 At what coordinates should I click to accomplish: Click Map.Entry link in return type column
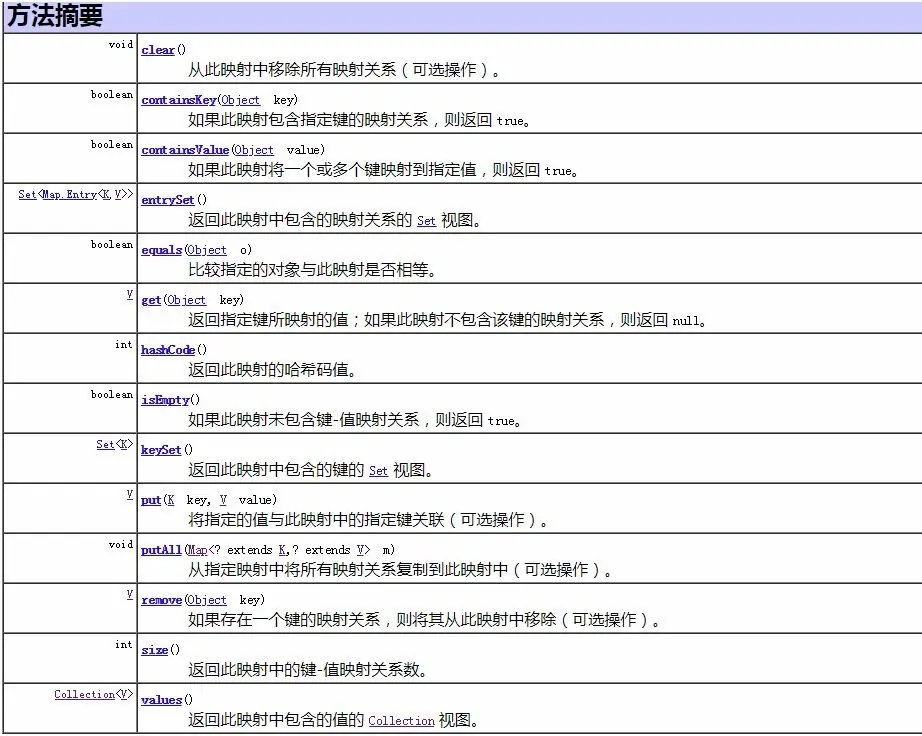click(69, 194)
